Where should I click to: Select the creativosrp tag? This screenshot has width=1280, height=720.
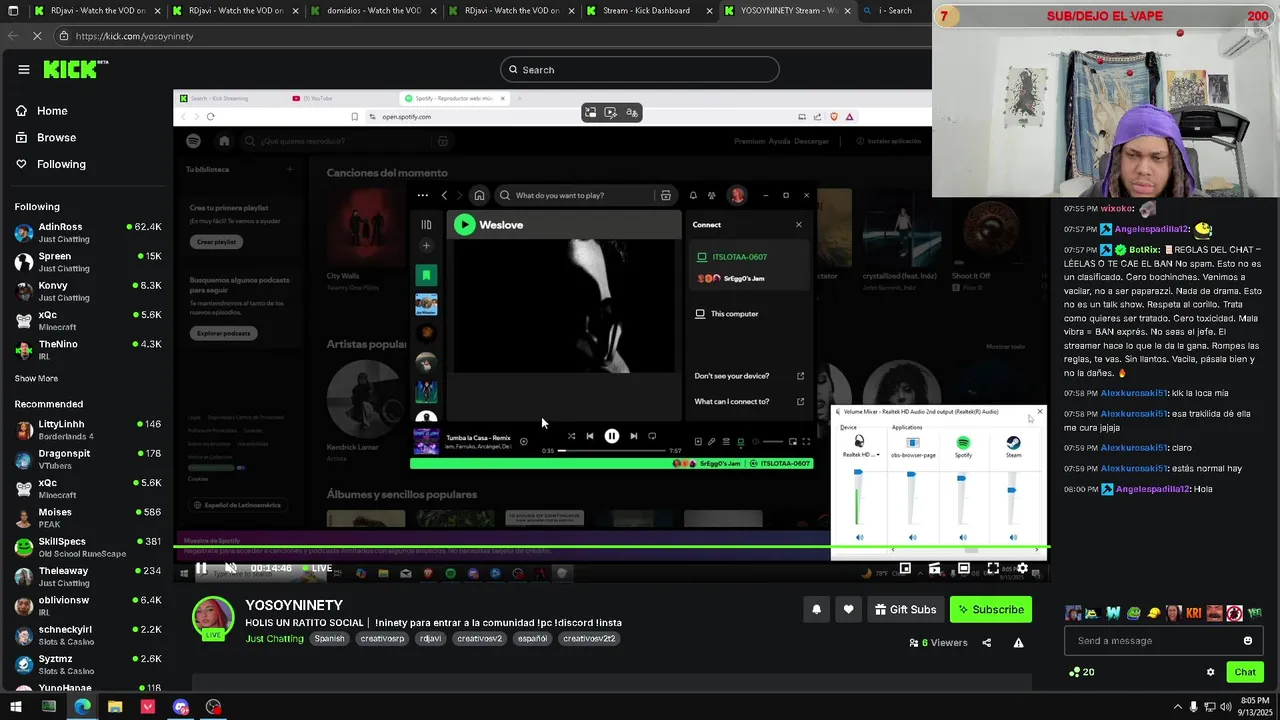click(x=382, y=638)
